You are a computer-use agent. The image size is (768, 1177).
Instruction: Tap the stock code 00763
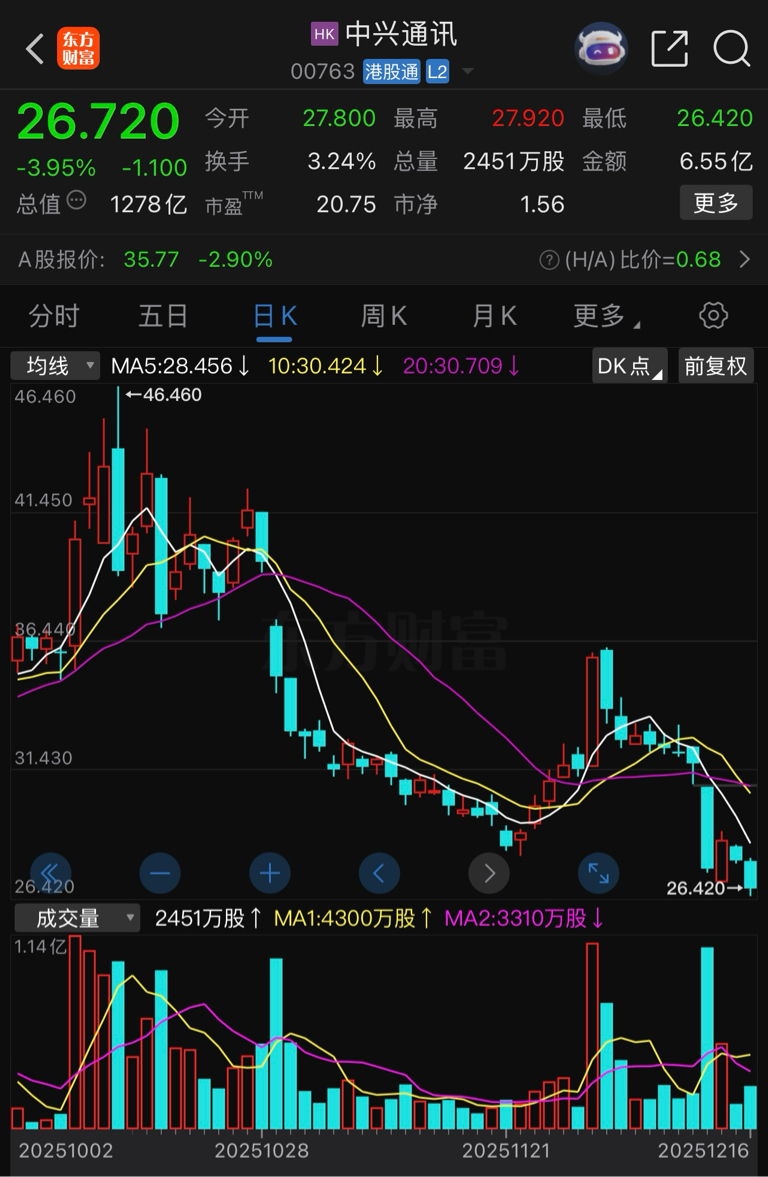click(x=323, y=71)
